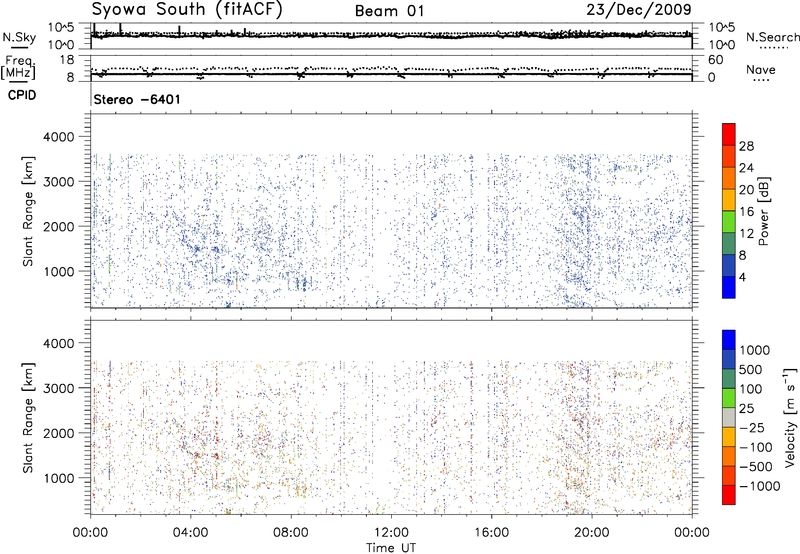Click the '-100' tick on the Velocity colorbar

click(756, 447)
